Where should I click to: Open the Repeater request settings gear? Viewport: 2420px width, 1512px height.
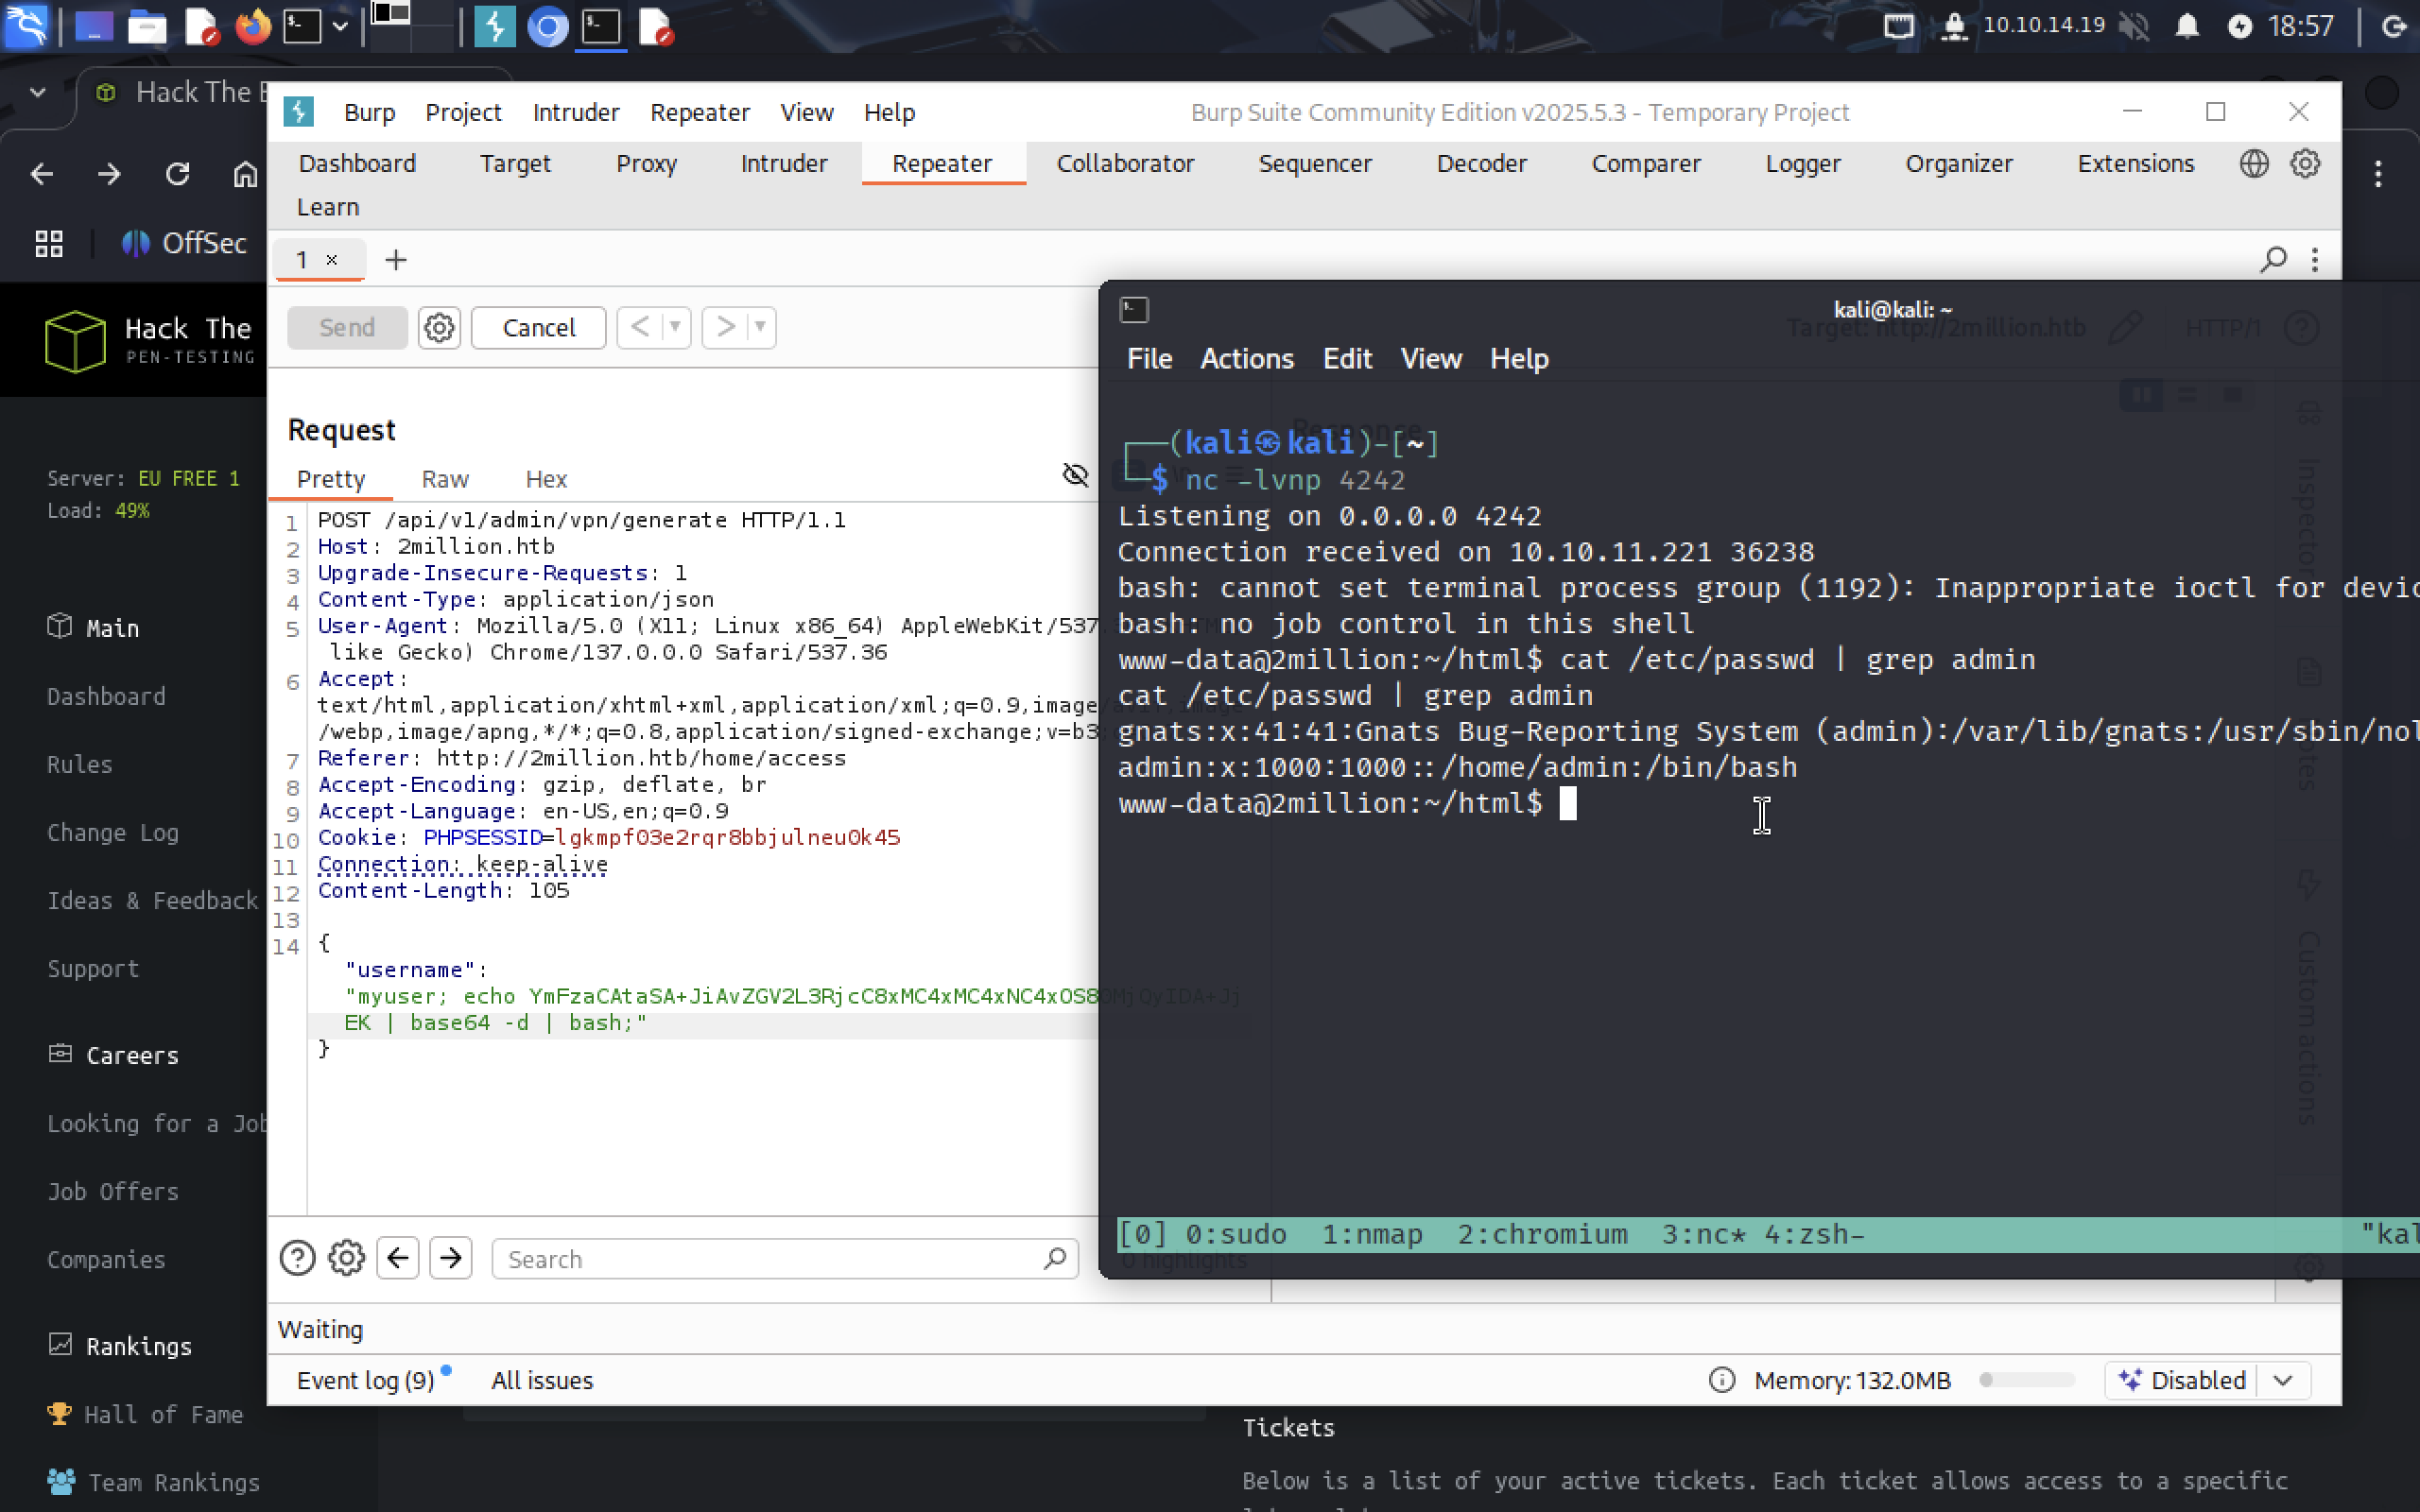coord(439,327)
